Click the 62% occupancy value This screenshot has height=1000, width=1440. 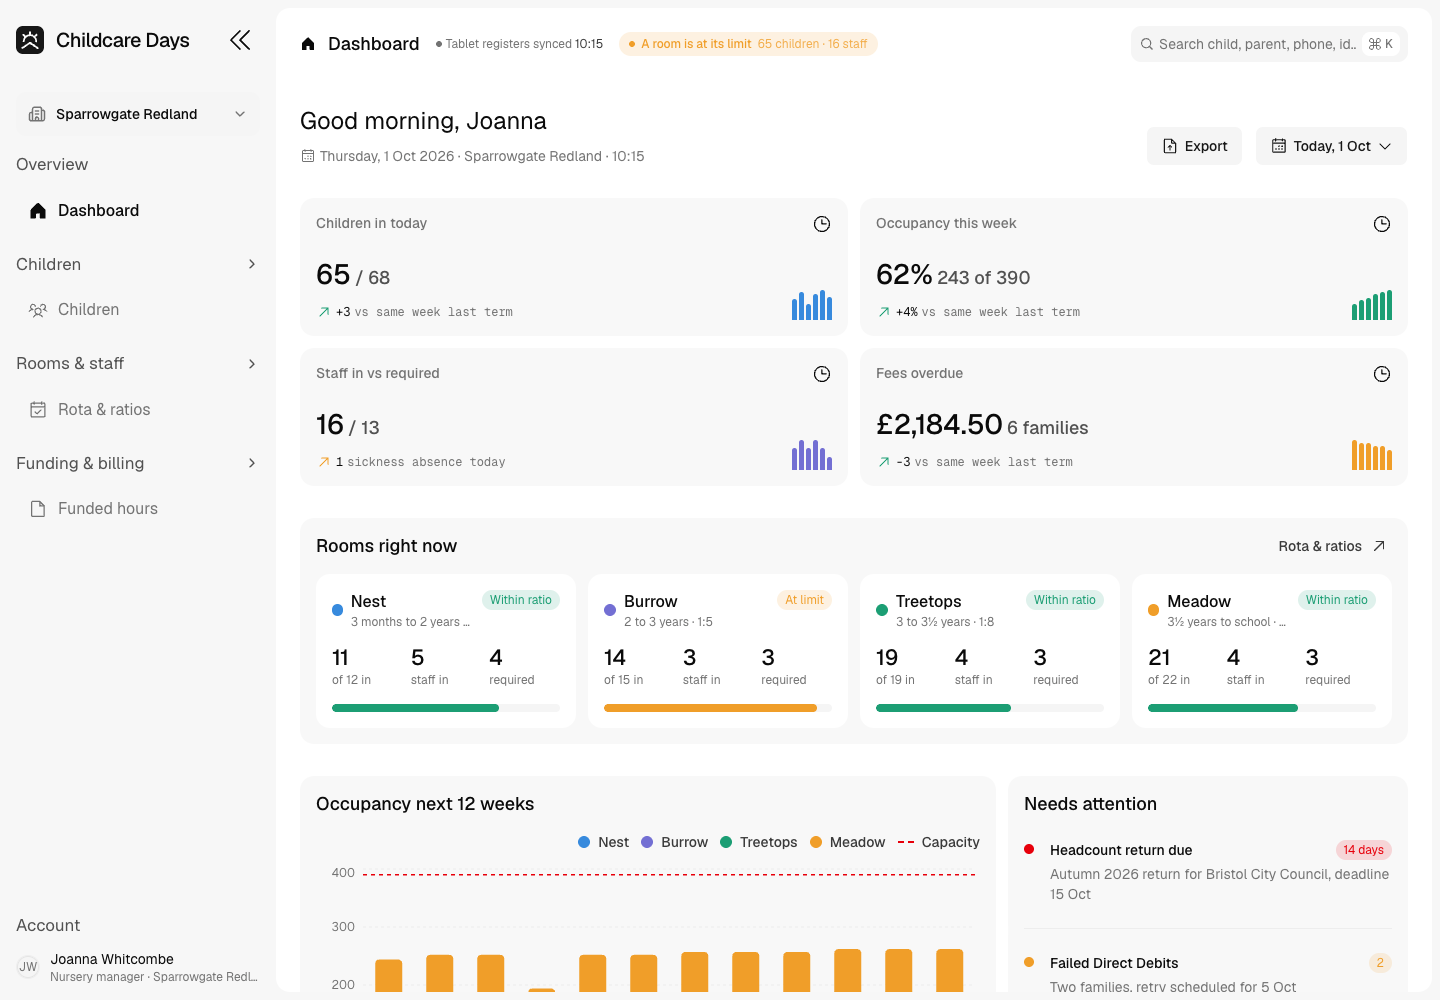tap(904, 275)
